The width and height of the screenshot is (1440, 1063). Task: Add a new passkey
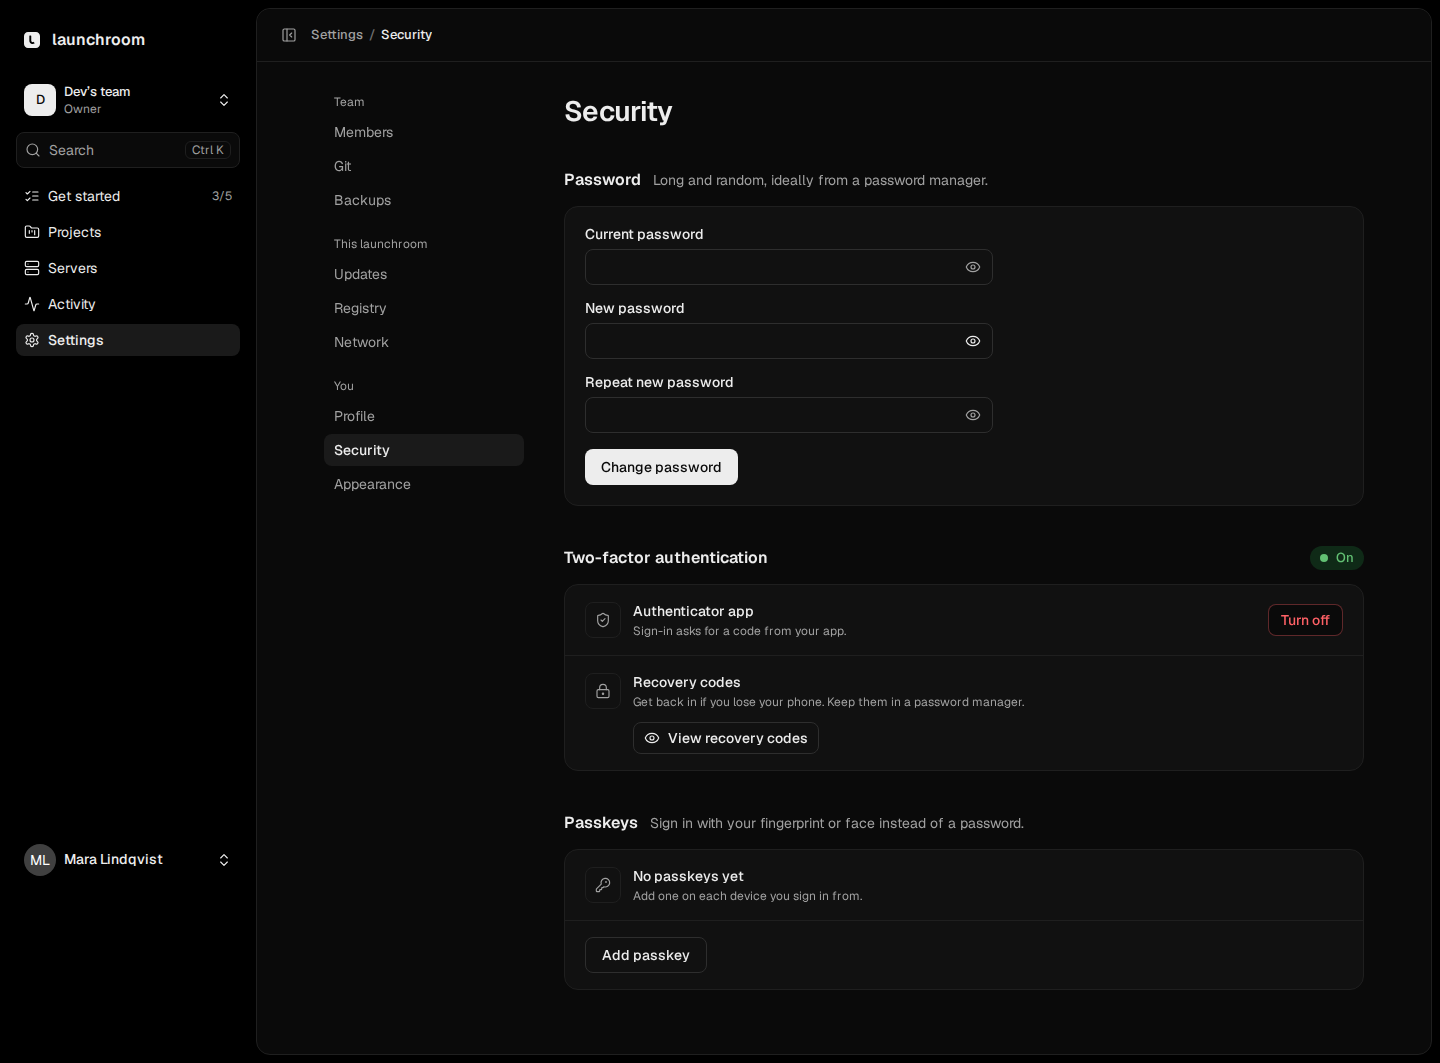point(646,955)
